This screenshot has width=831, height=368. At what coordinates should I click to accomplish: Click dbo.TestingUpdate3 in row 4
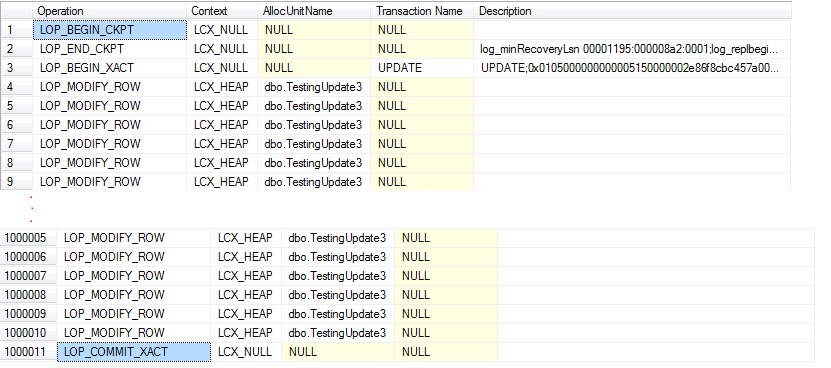pyautogui.click(x=315, y=87)
